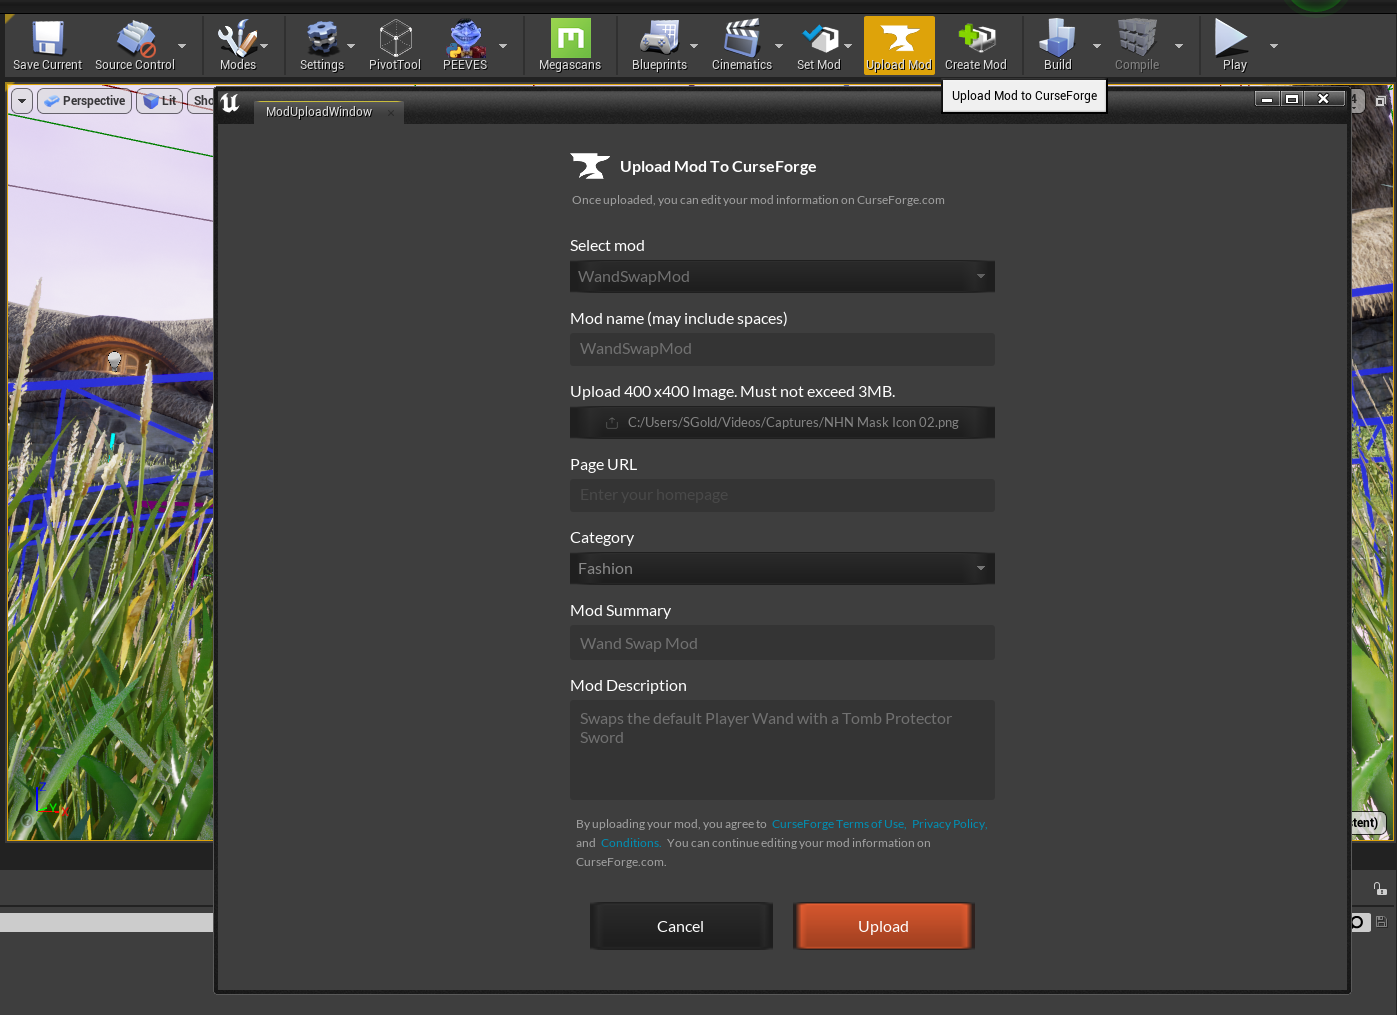The width and height of the screenshot is (1397, 1015).
Task: Open the Modes toolbar button
Action: tap(237, 46)
